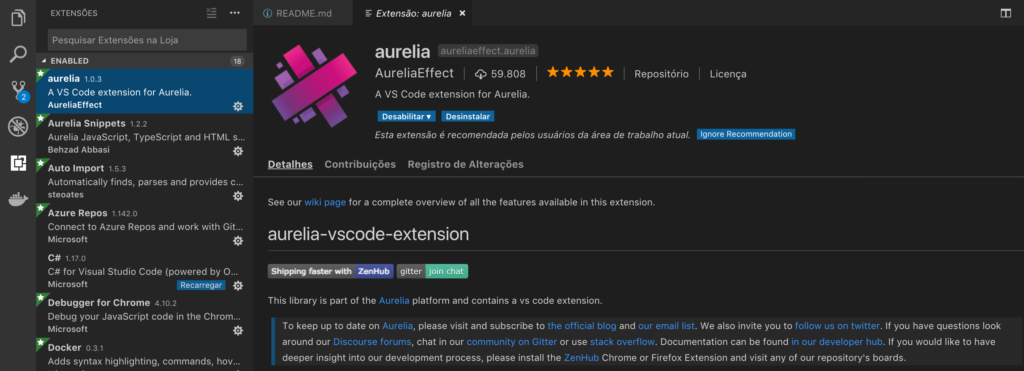Click the ZenHub shipping badge

330,271
